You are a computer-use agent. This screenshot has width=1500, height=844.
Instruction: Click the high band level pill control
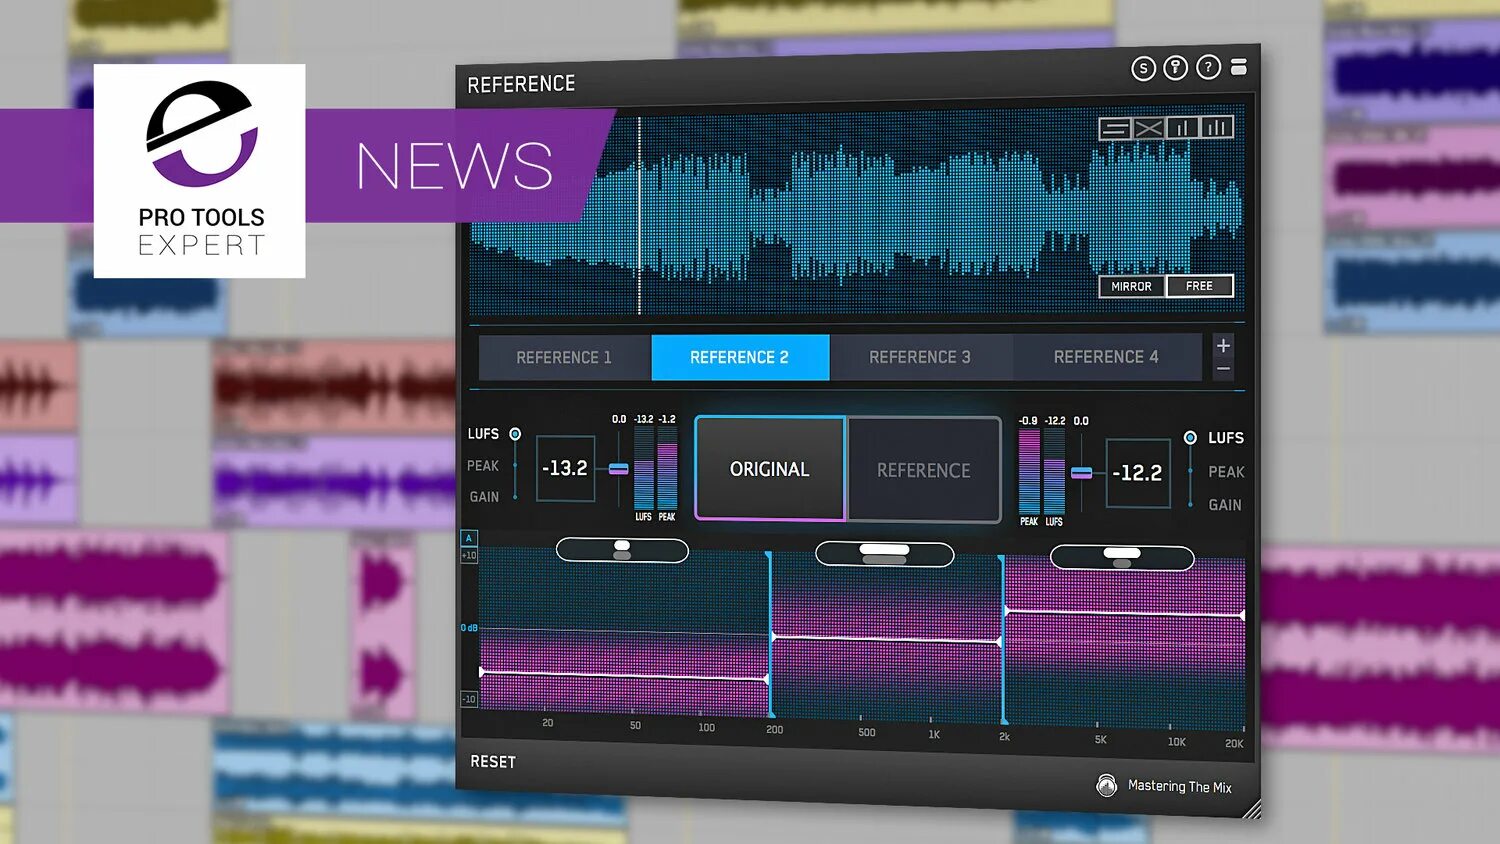1122,558
